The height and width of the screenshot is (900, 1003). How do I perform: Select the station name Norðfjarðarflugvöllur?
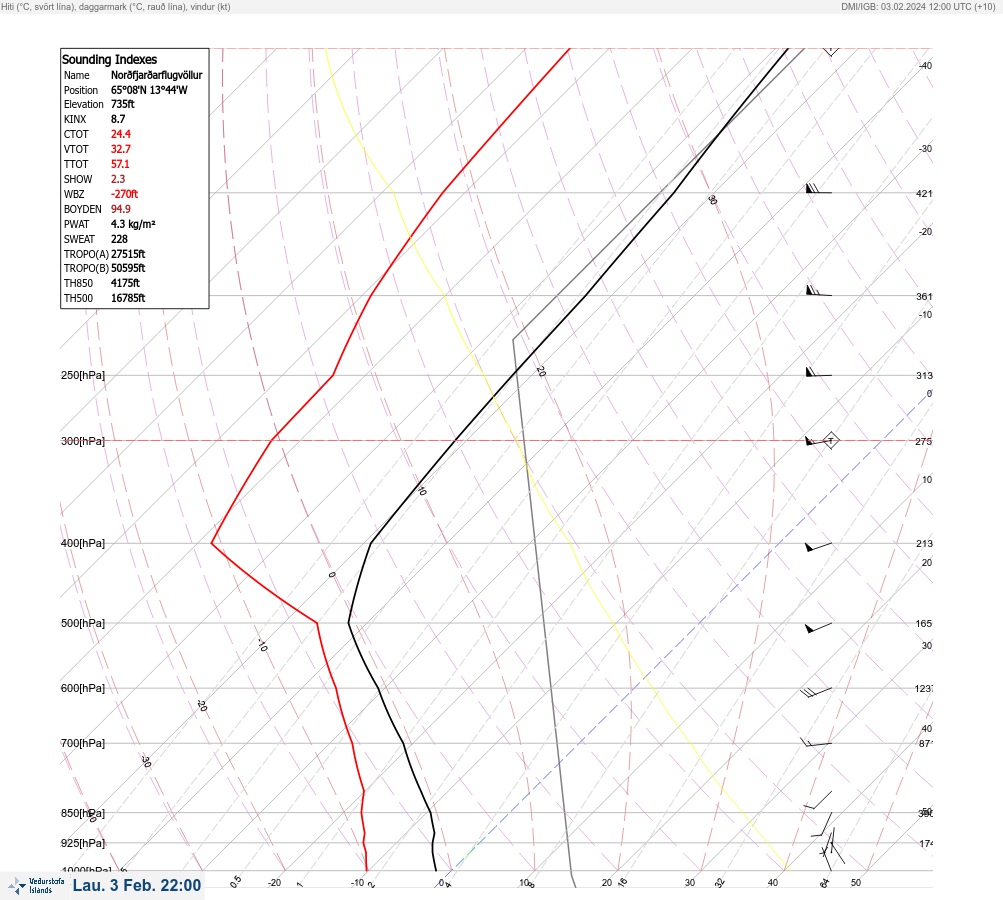[157, 75]
